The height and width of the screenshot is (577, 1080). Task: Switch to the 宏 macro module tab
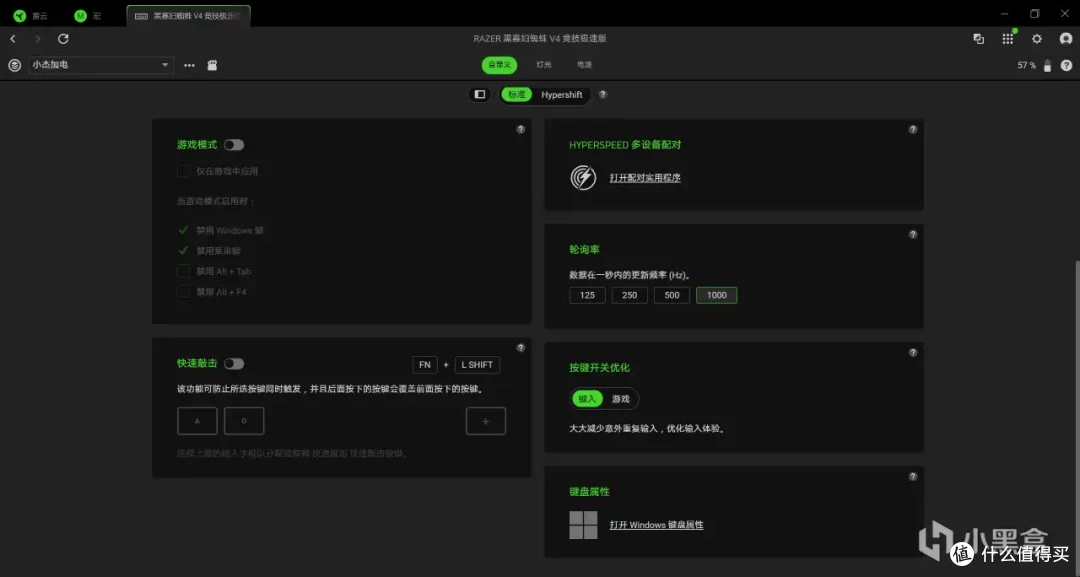pyautogui.click(x=88, y=16)
